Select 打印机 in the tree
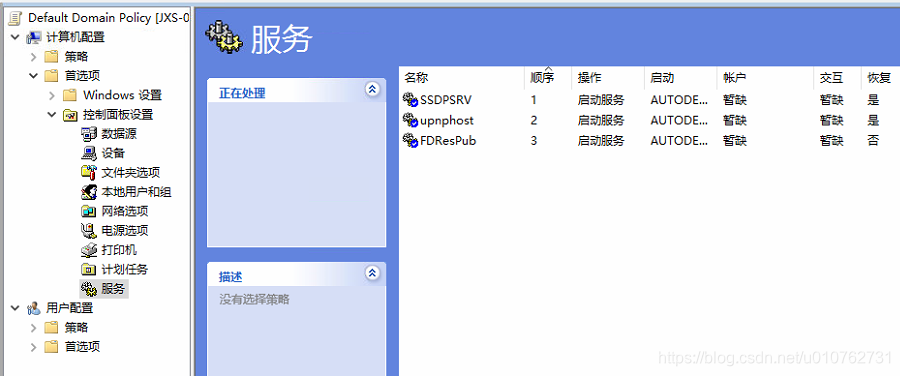This screenshot has width=900, height=376. coord(119,250)
